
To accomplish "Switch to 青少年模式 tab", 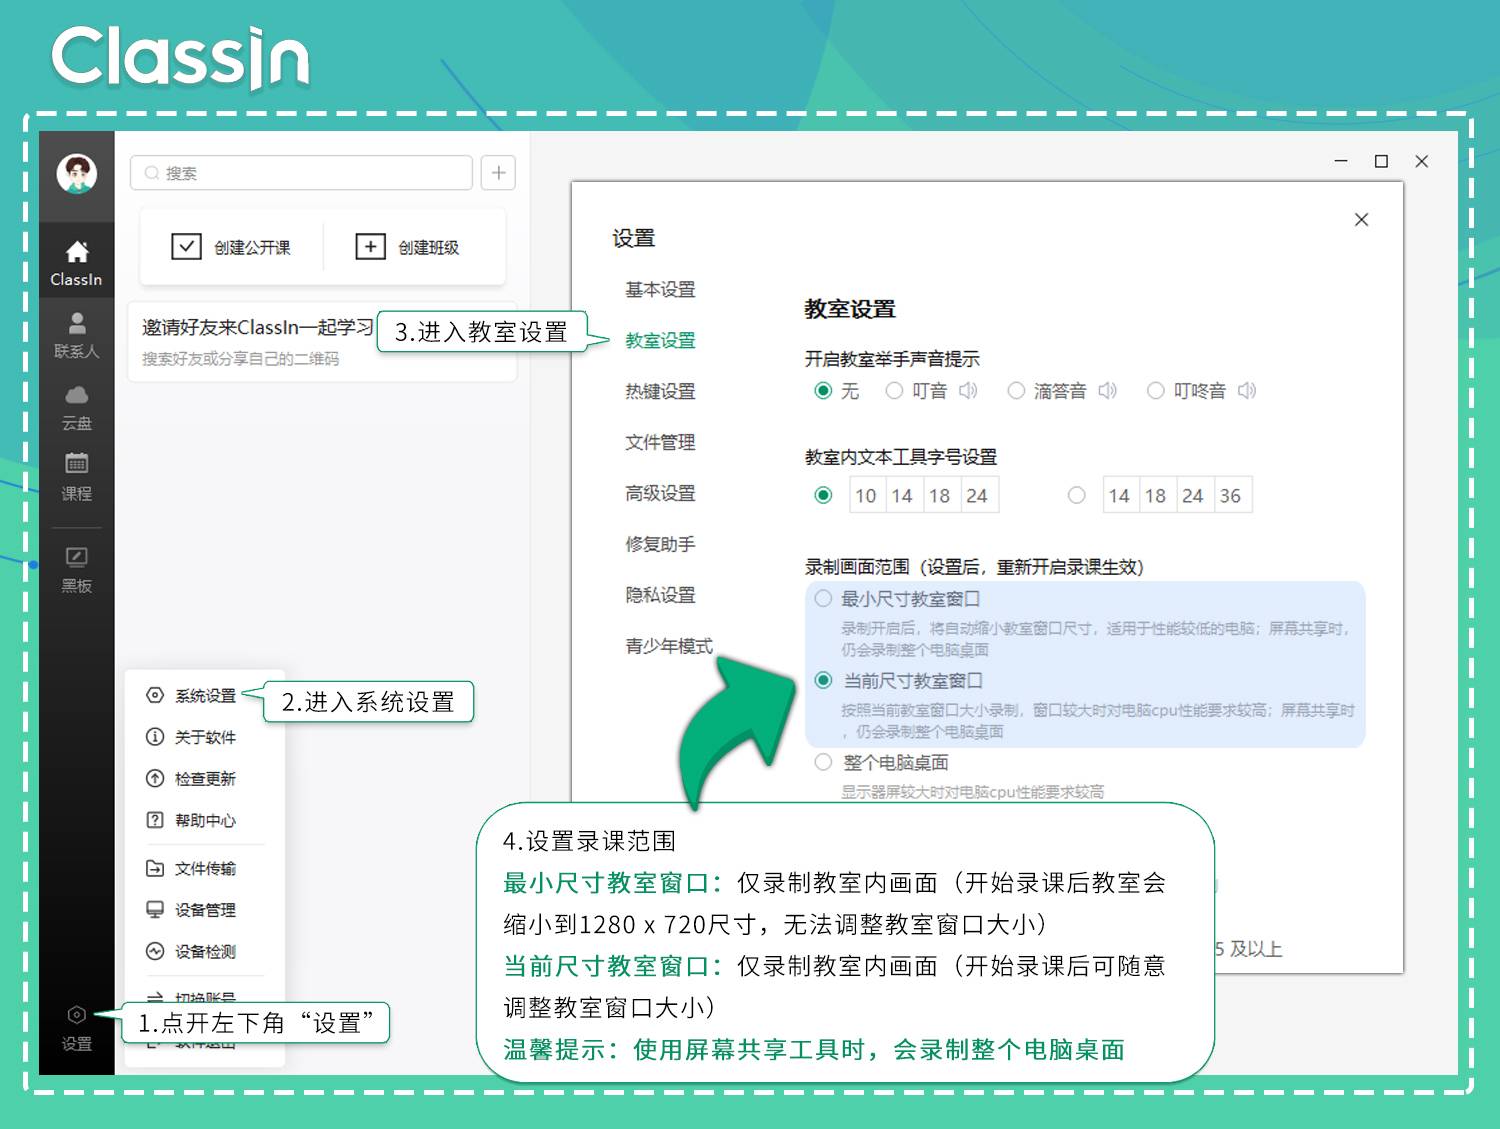I will [669, 646].
